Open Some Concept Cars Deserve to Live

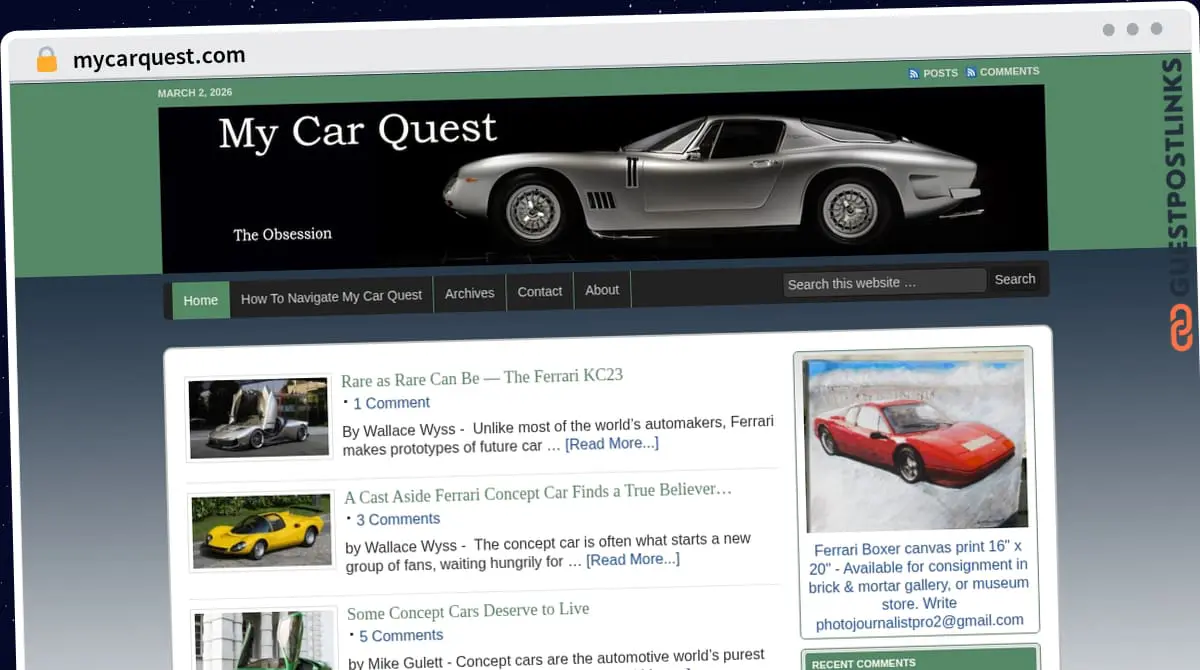[468, 612]
